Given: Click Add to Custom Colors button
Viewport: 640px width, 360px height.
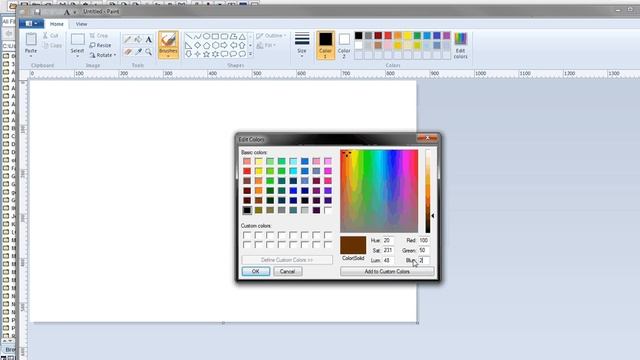Looking at the screenshot, I should coord(387,271).
